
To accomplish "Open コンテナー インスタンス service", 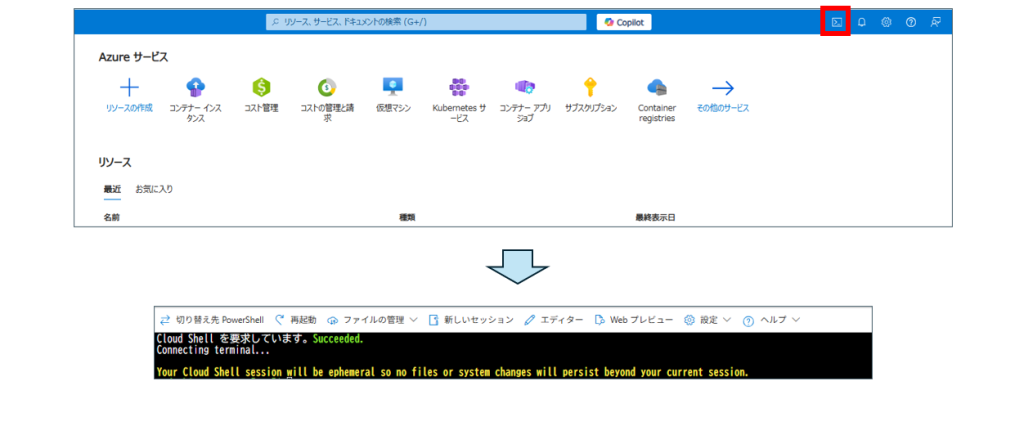I will pos(195,101).
